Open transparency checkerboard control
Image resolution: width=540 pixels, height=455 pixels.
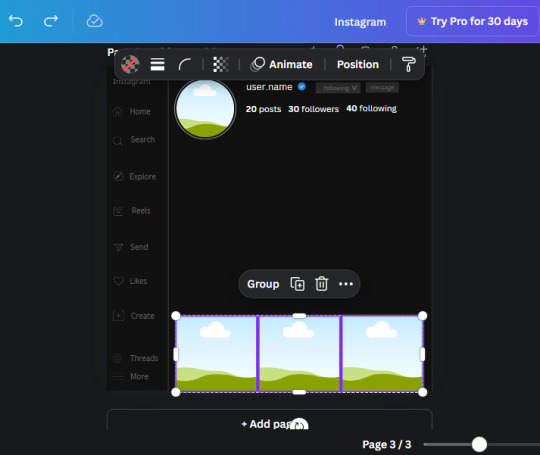pos(221,64)
